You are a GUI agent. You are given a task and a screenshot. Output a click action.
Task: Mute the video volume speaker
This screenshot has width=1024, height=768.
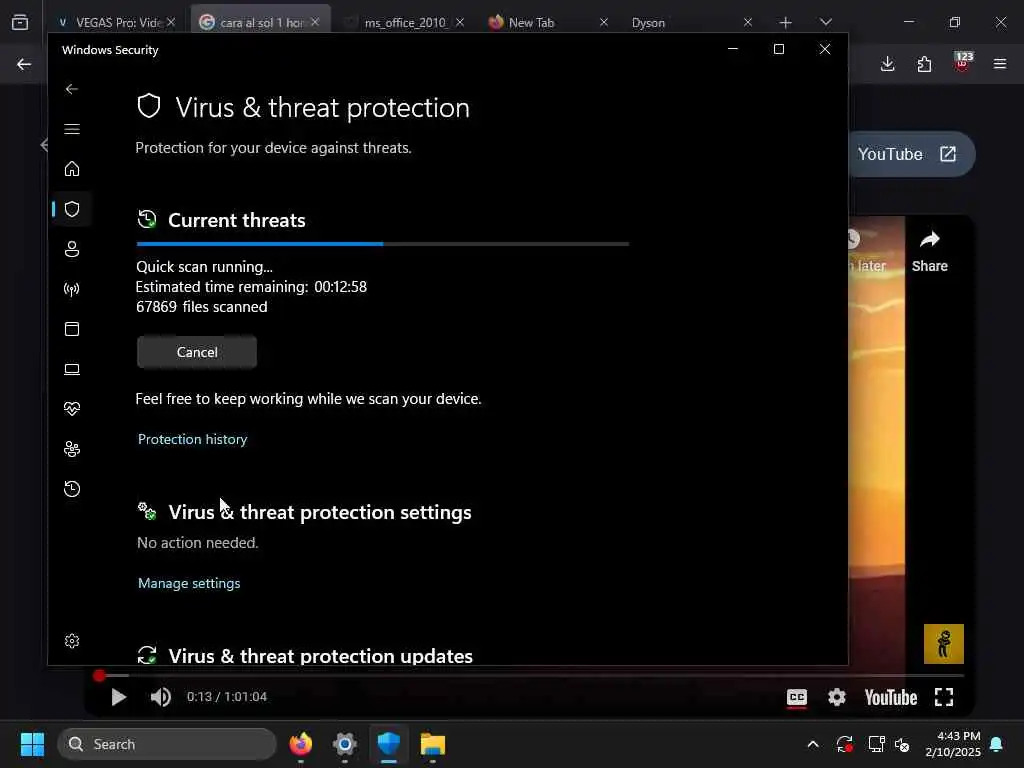161,697
